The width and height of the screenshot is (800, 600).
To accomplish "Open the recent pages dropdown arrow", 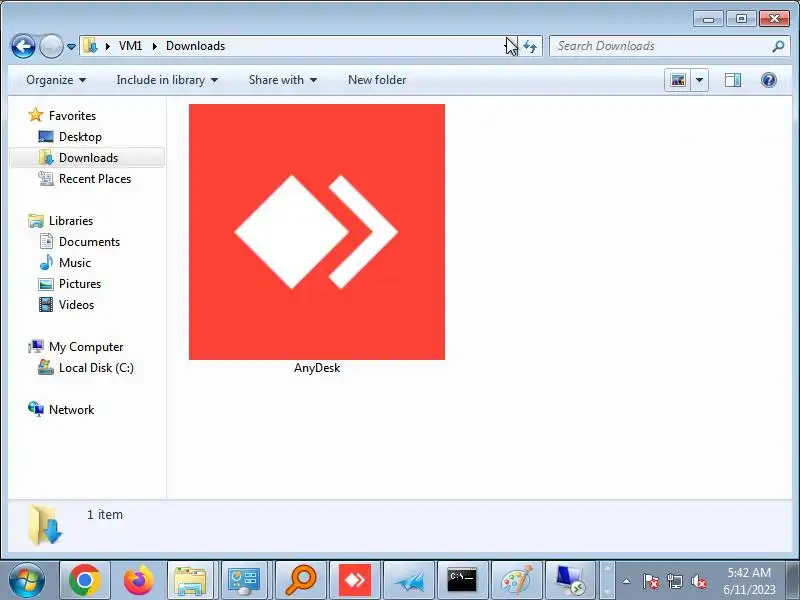I will [x=71, y=47].
